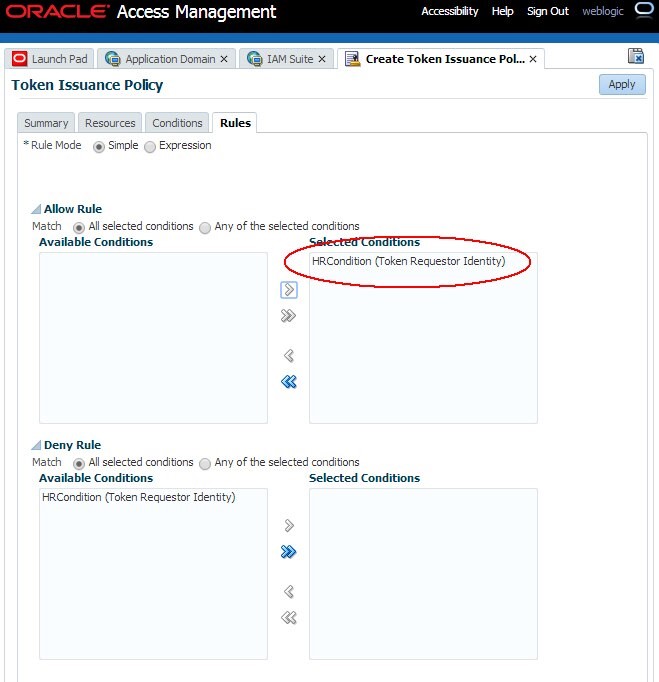
Task: Choose Any of the selected conditions for Deny Rule
Action: pyautogui.click(x=205, y=464)
